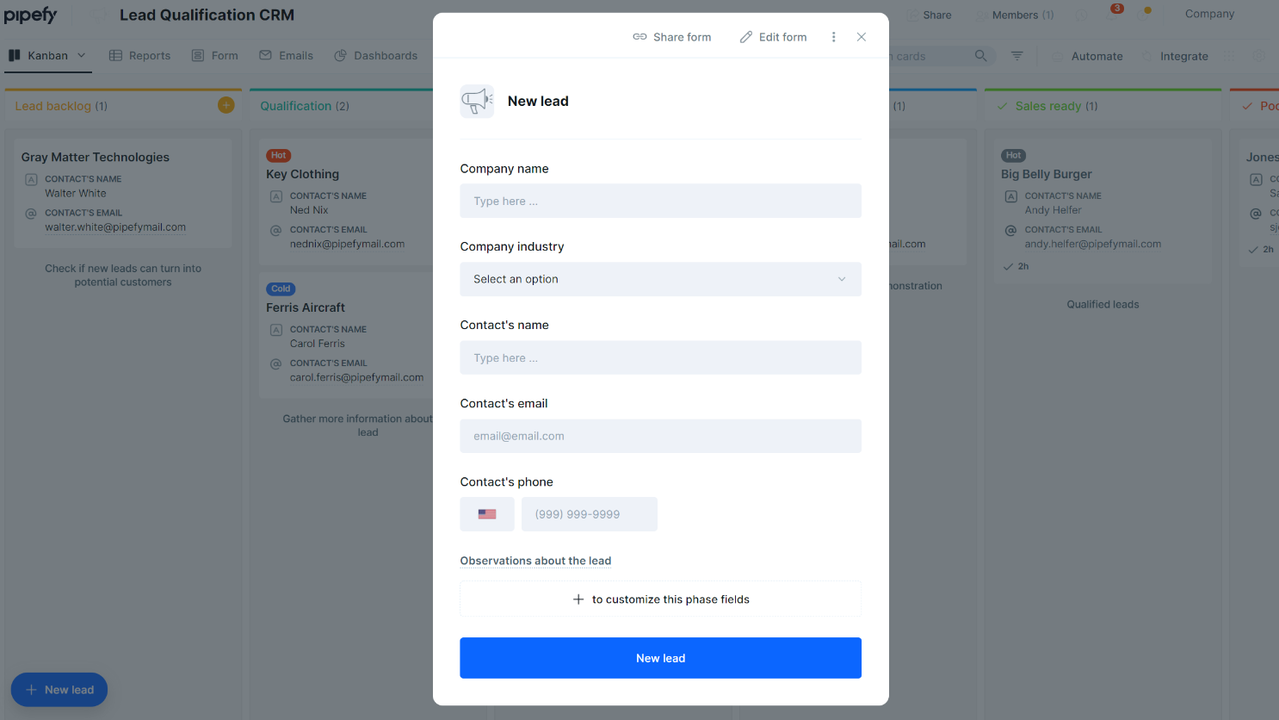Submit with the blue New lead button

pyautogui.click(x=660, y=658)
